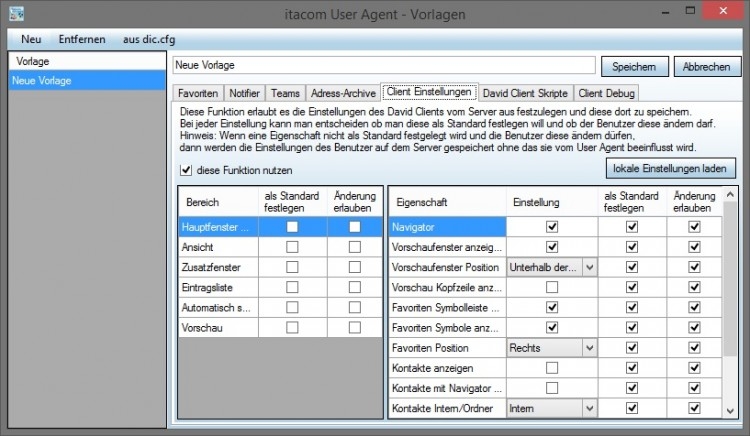Uncheck Änderung erlauben for Navigator
The width and height of the screenshot is (750, 436).
[x=694, y=227]
